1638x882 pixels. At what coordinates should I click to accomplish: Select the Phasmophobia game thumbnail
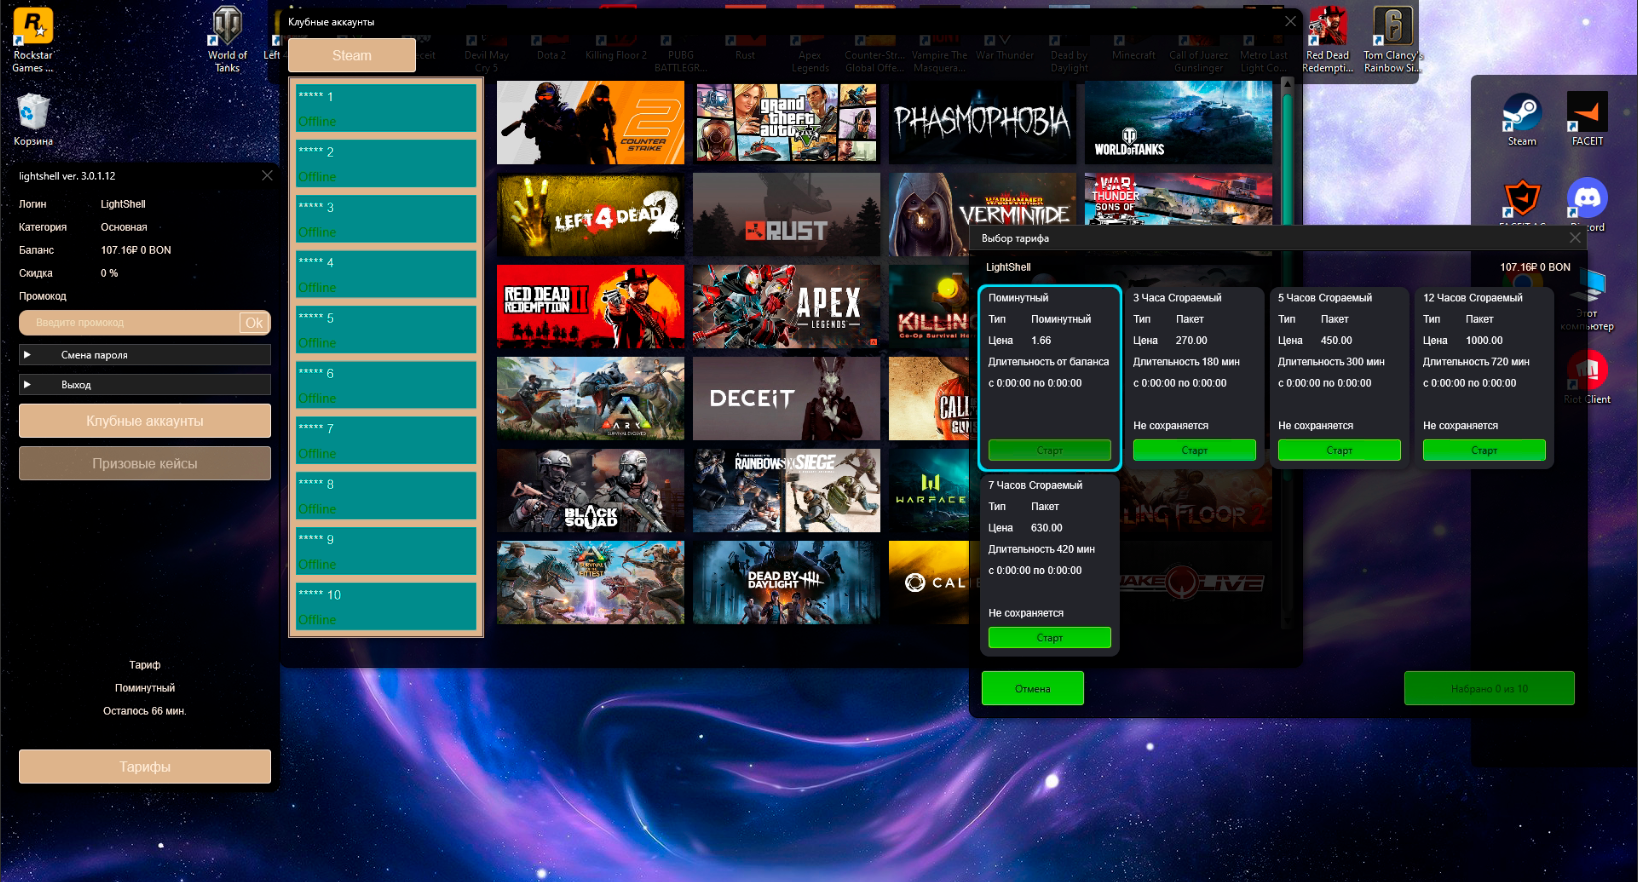[x=980, y=122]
